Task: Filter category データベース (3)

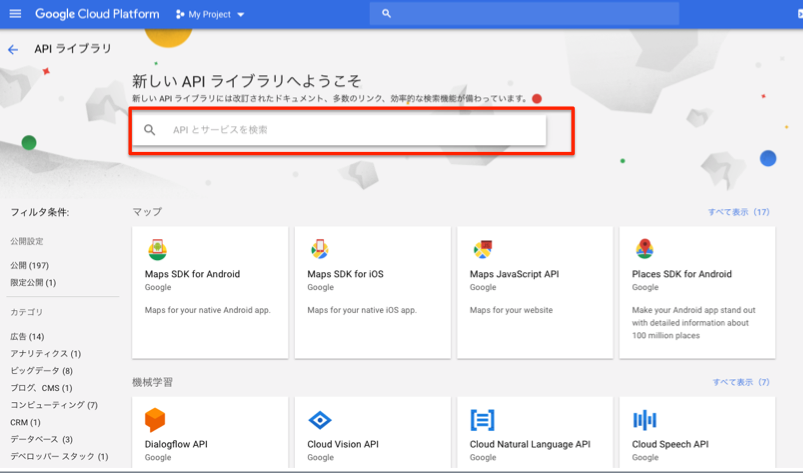Action: pyautogui.click(x=41, y=439)
